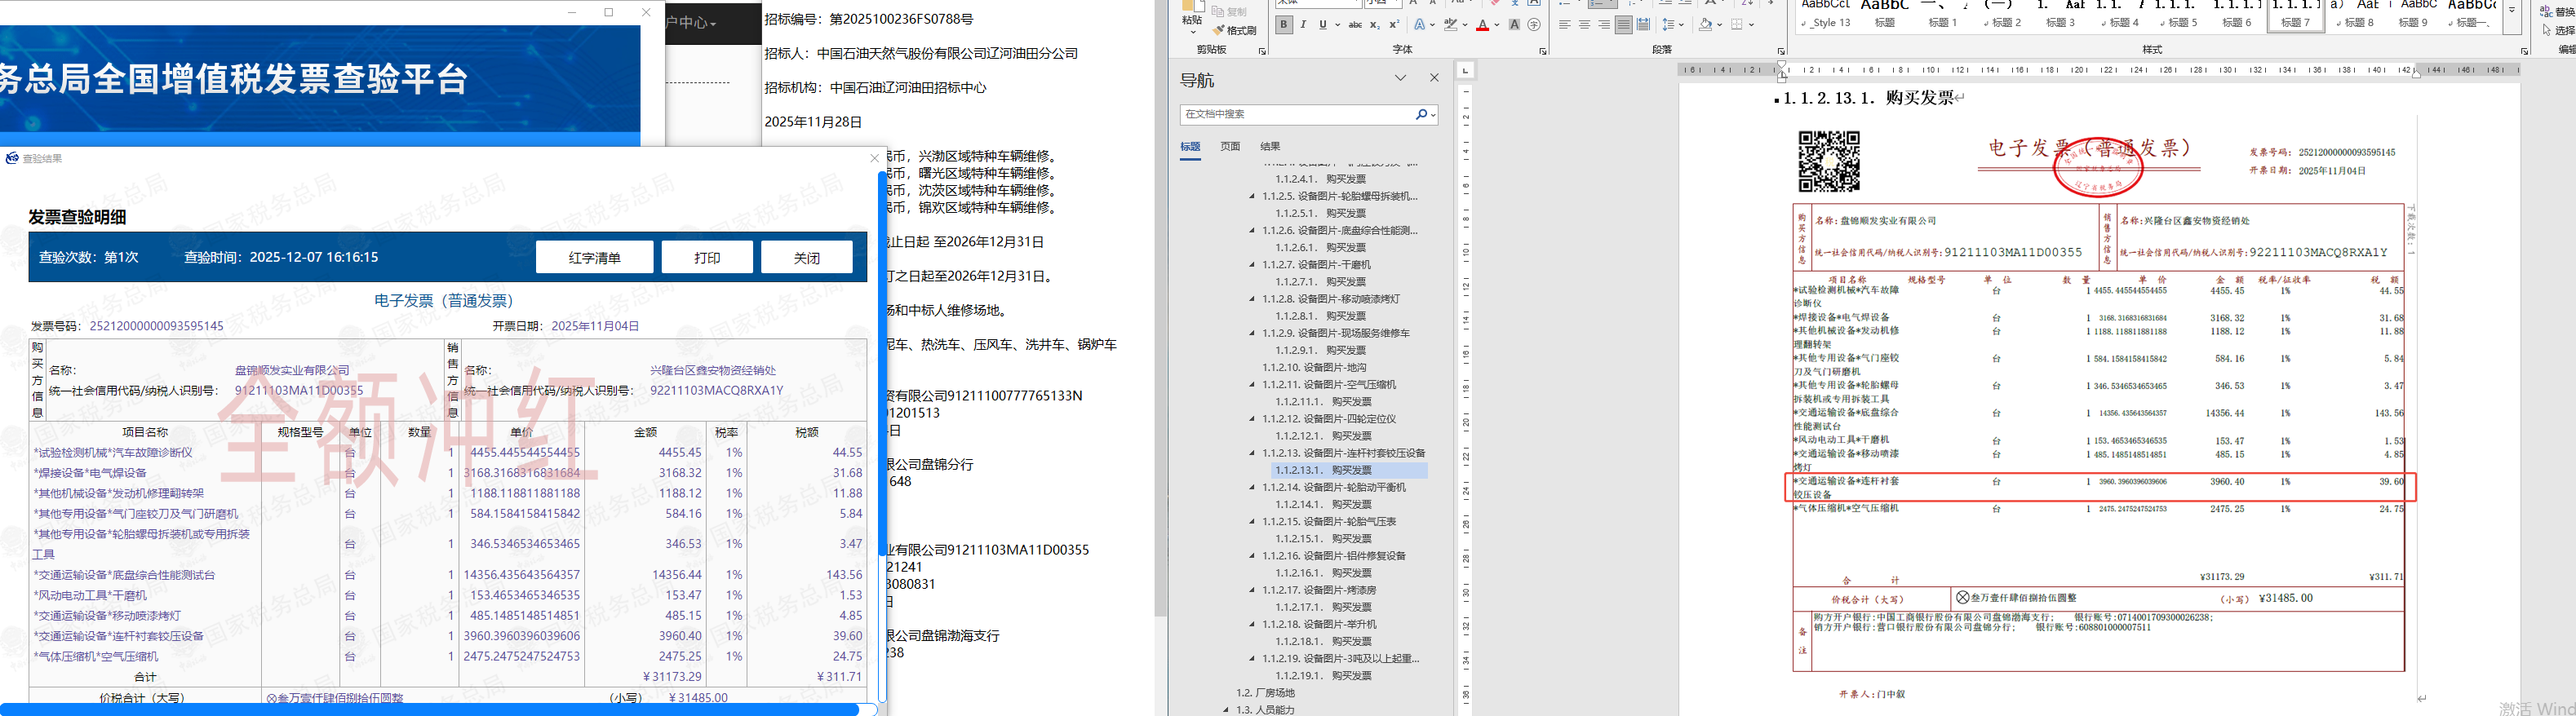
Task: Switch to 页面 tab in navigation pane
Action: click(1230, 147)
